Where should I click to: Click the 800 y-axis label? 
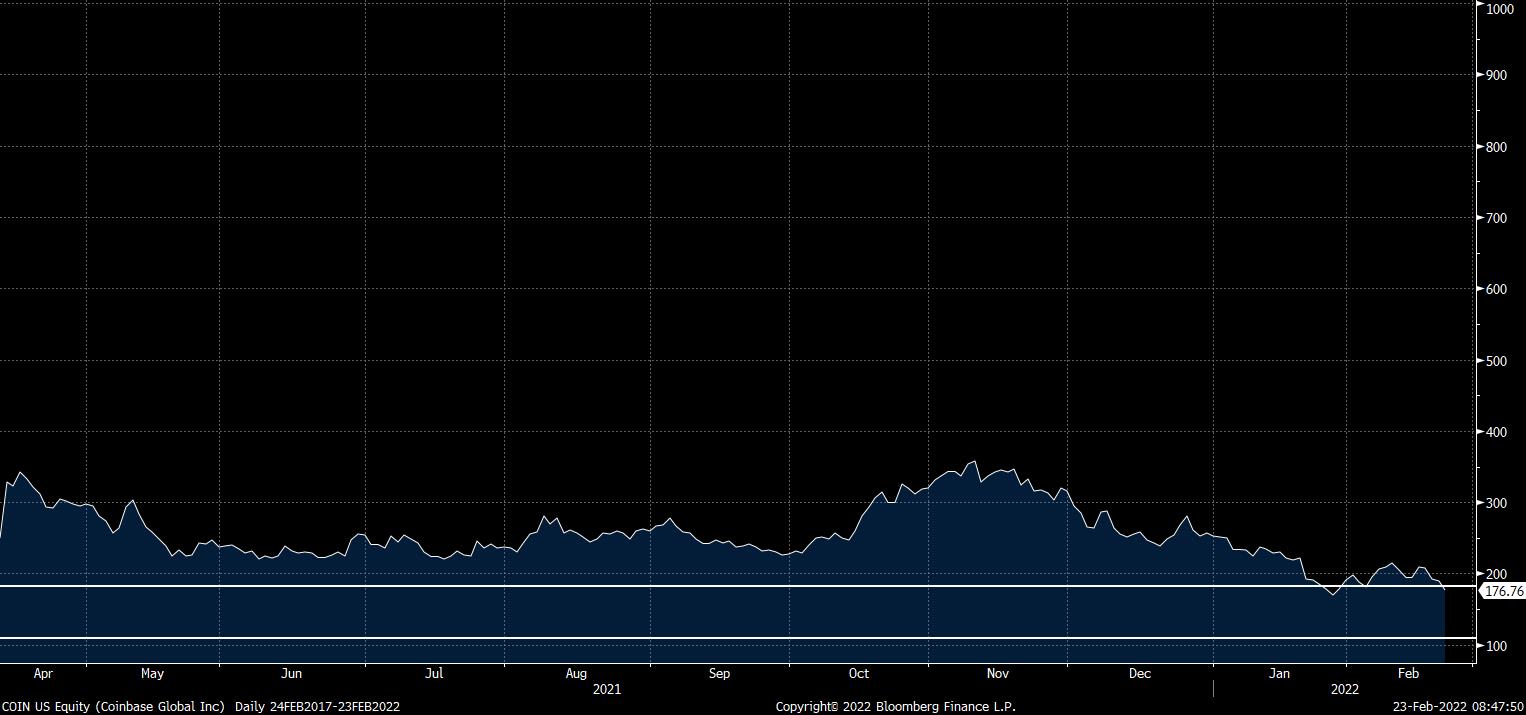[1497, 147]
